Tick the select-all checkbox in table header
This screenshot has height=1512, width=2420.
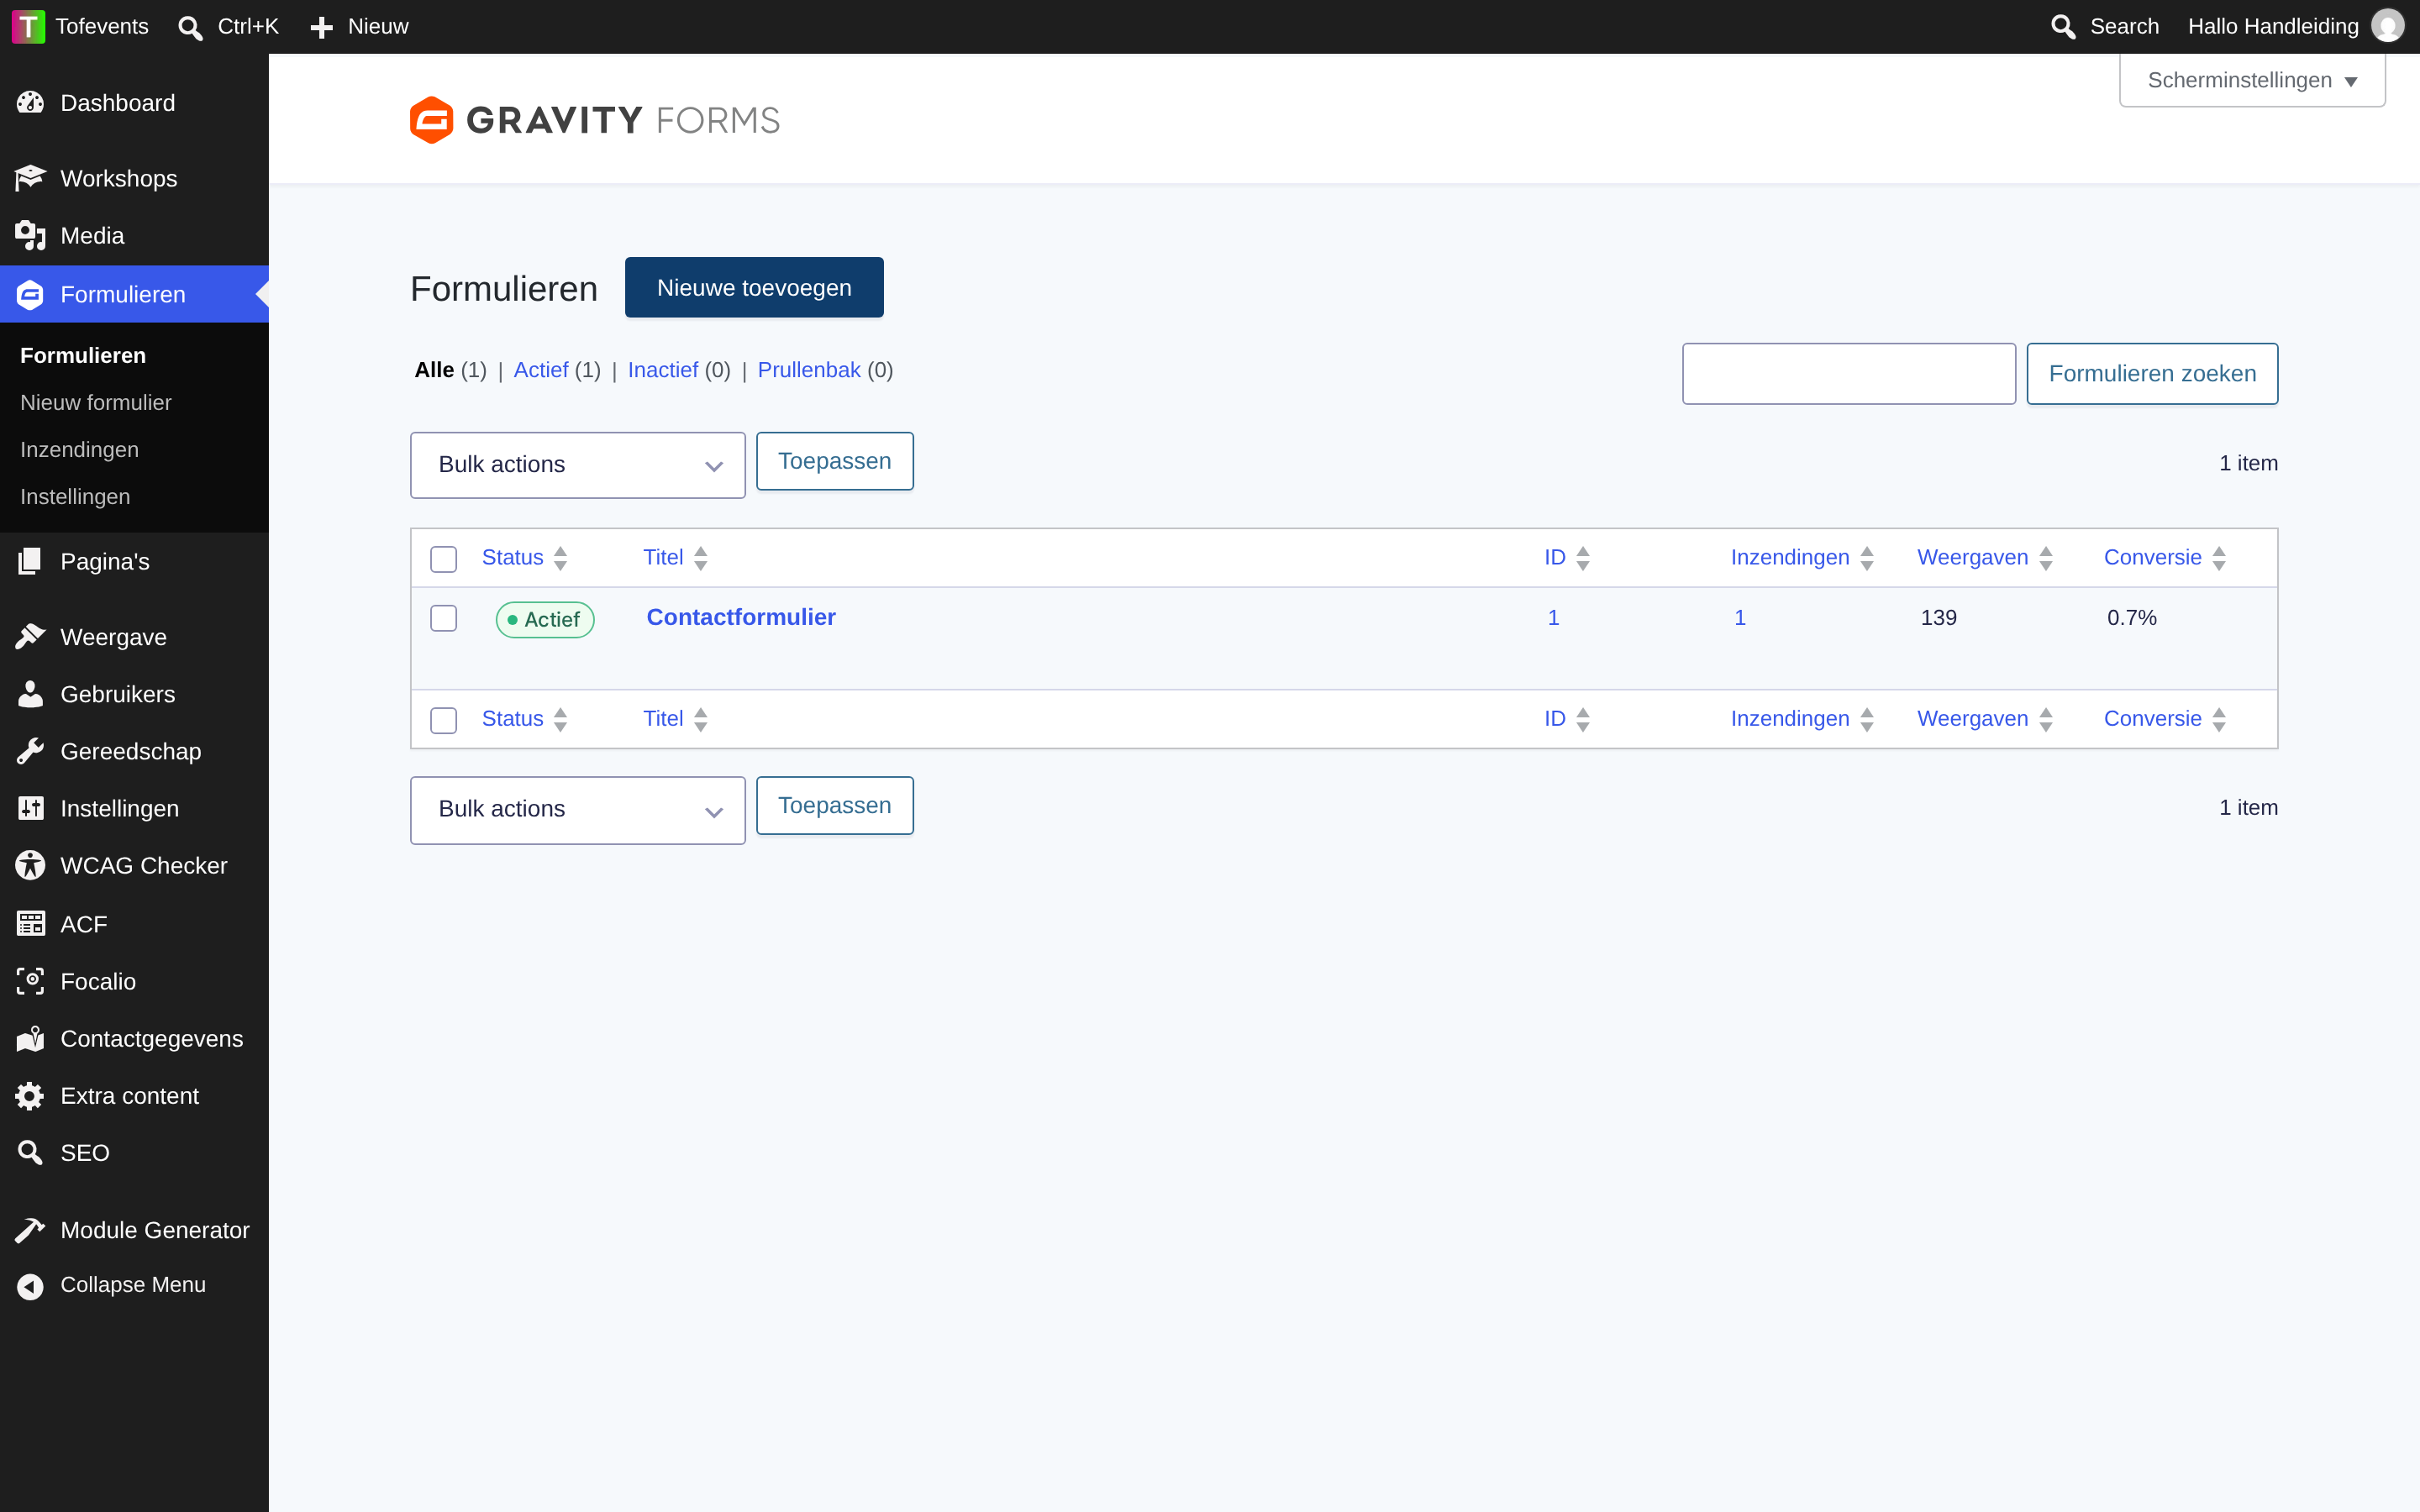[x=443, y=559]
